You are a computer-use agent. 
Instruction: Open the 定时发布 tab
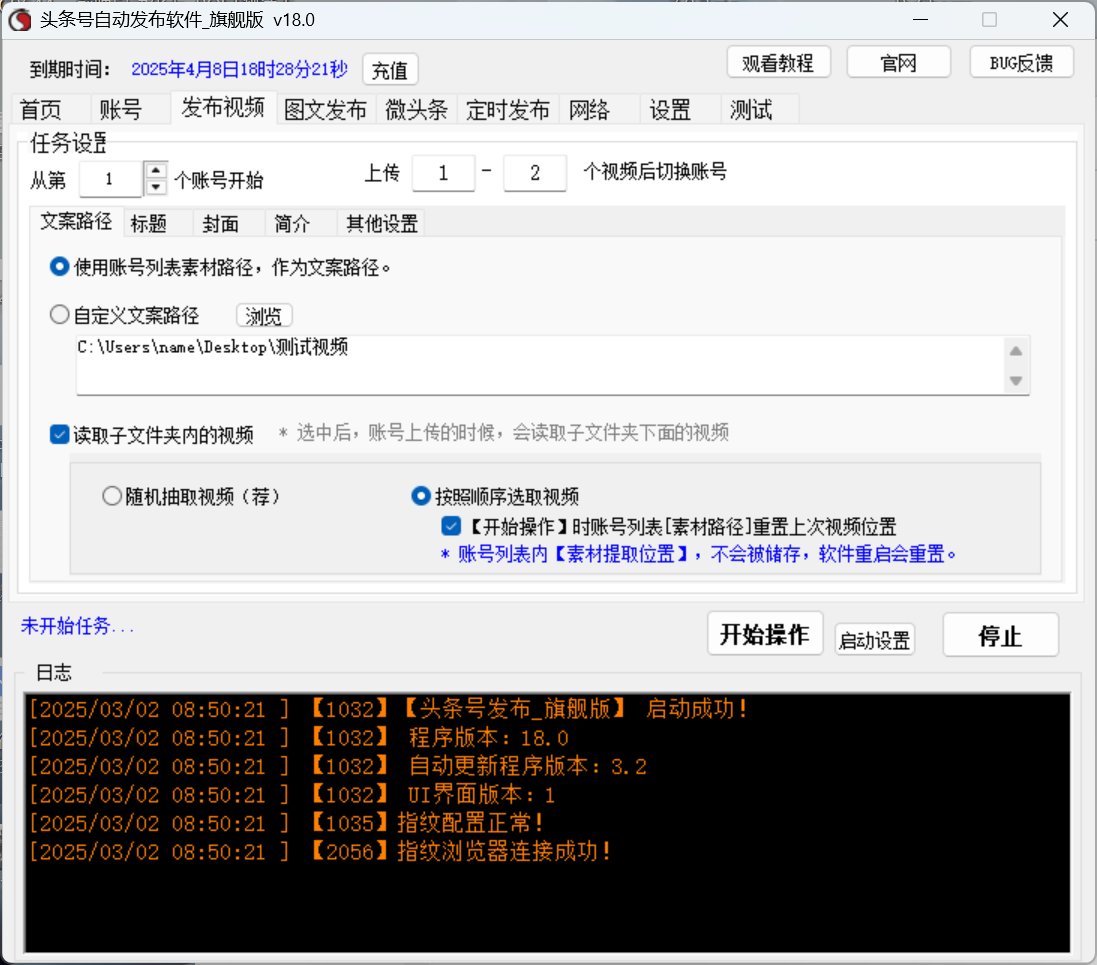tap(508, 110)
